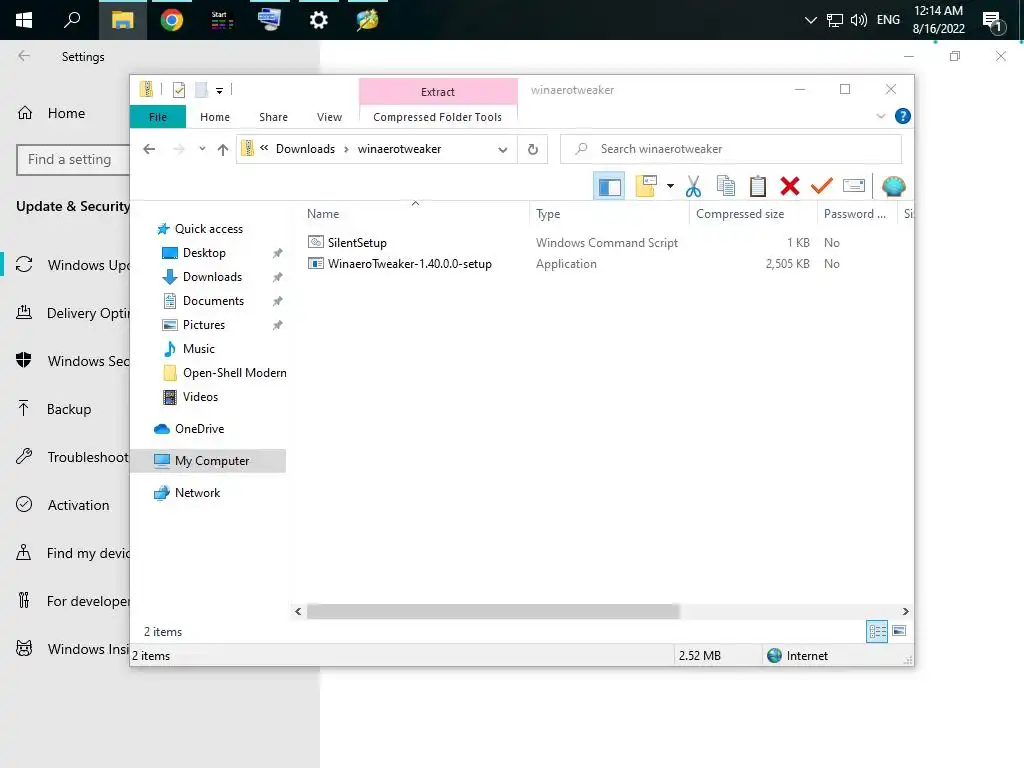Open Desktop in the navigation pane
Viewport: 1024px width, 768px height.
[204, 253]
